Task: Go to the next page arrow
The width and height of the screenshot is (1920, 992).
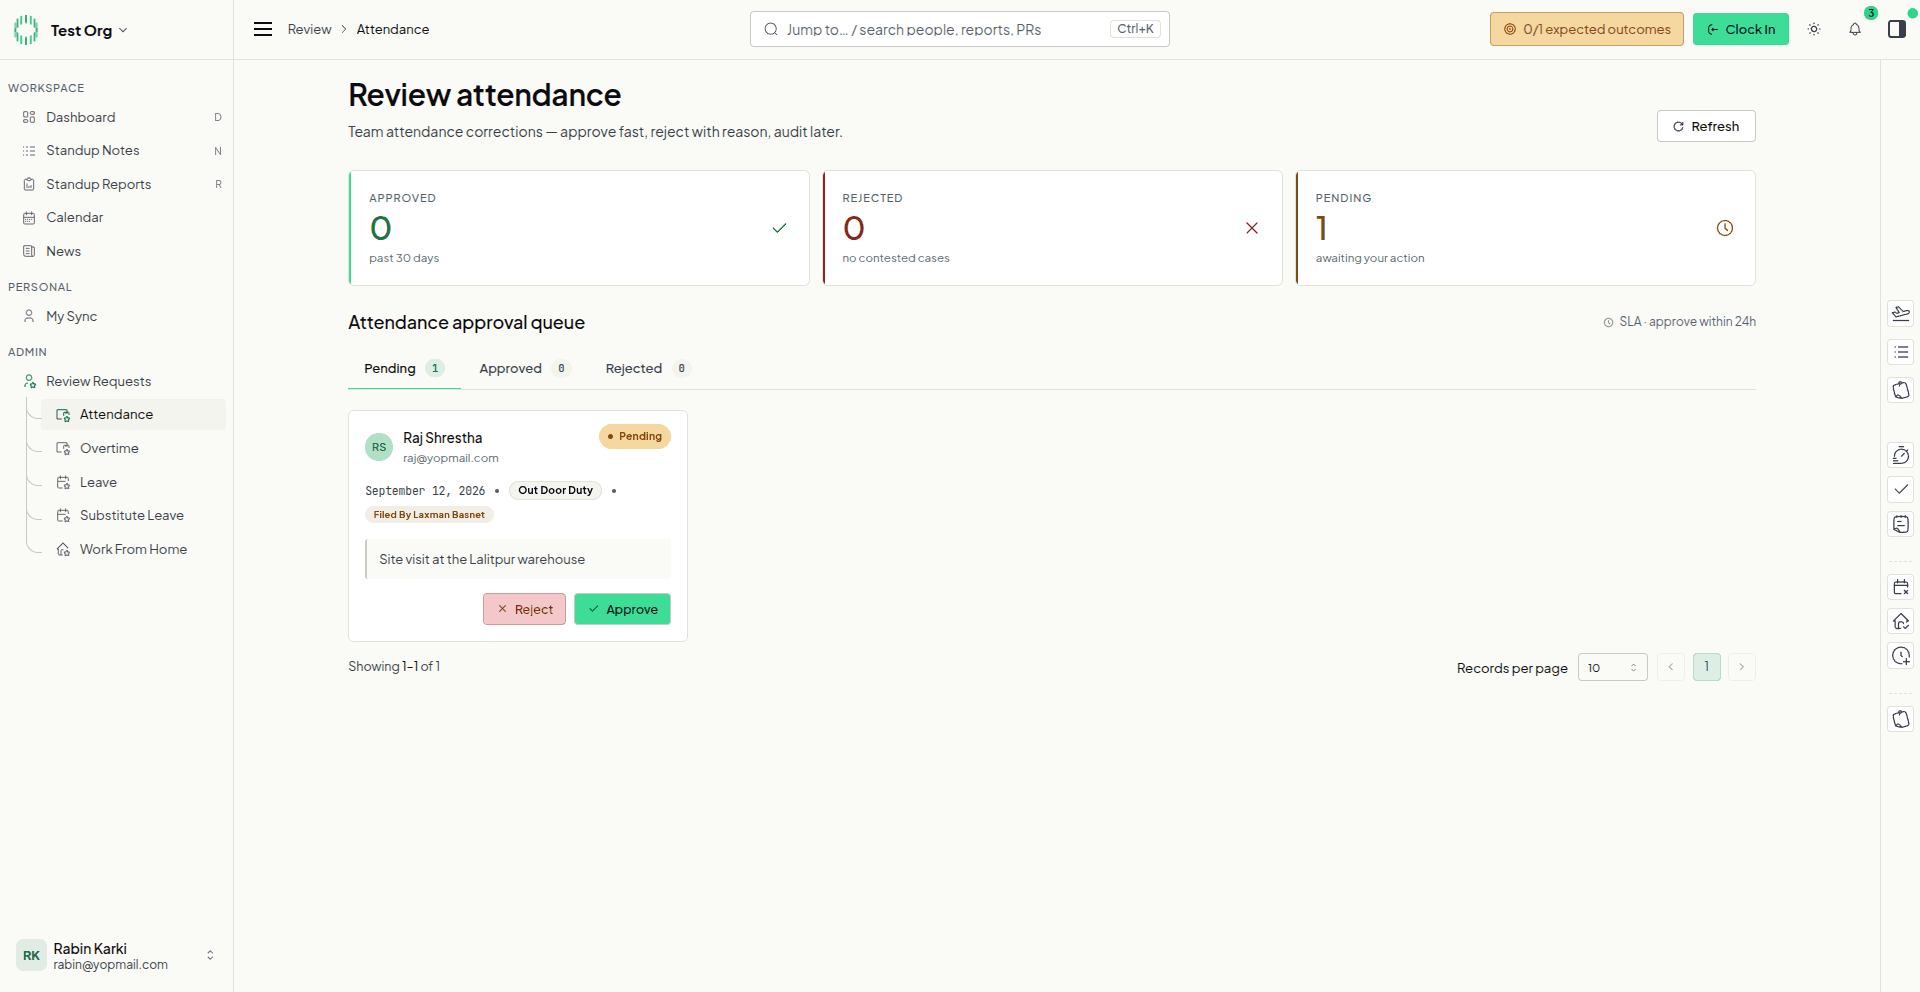Action: [1741, 667]
